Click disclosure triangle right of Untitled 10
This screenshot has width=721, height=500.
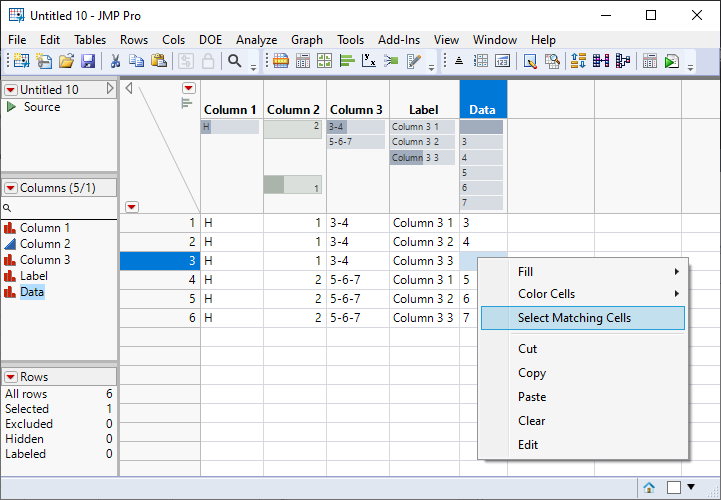pyautogui.click(x=110, y=88)
